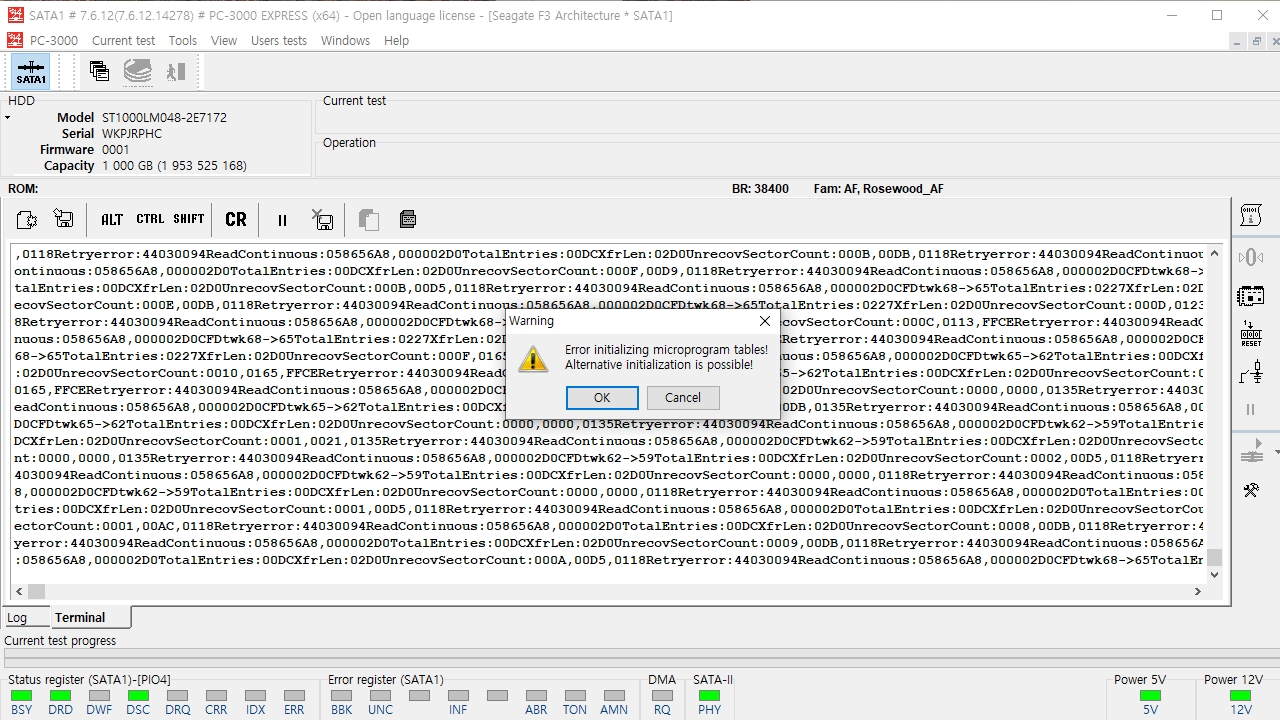Click the terminal settings page-with-gear icon
Viewport: 1280px width, 720px height.
27,220
